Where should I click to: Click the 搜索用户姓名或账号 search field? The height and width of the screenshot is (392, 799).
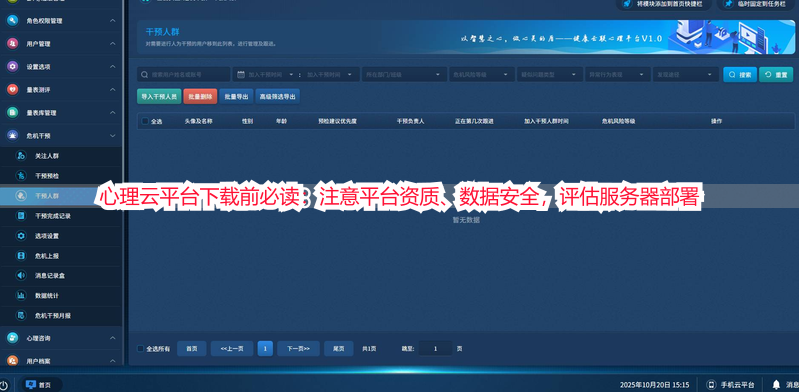pos(183,74)
